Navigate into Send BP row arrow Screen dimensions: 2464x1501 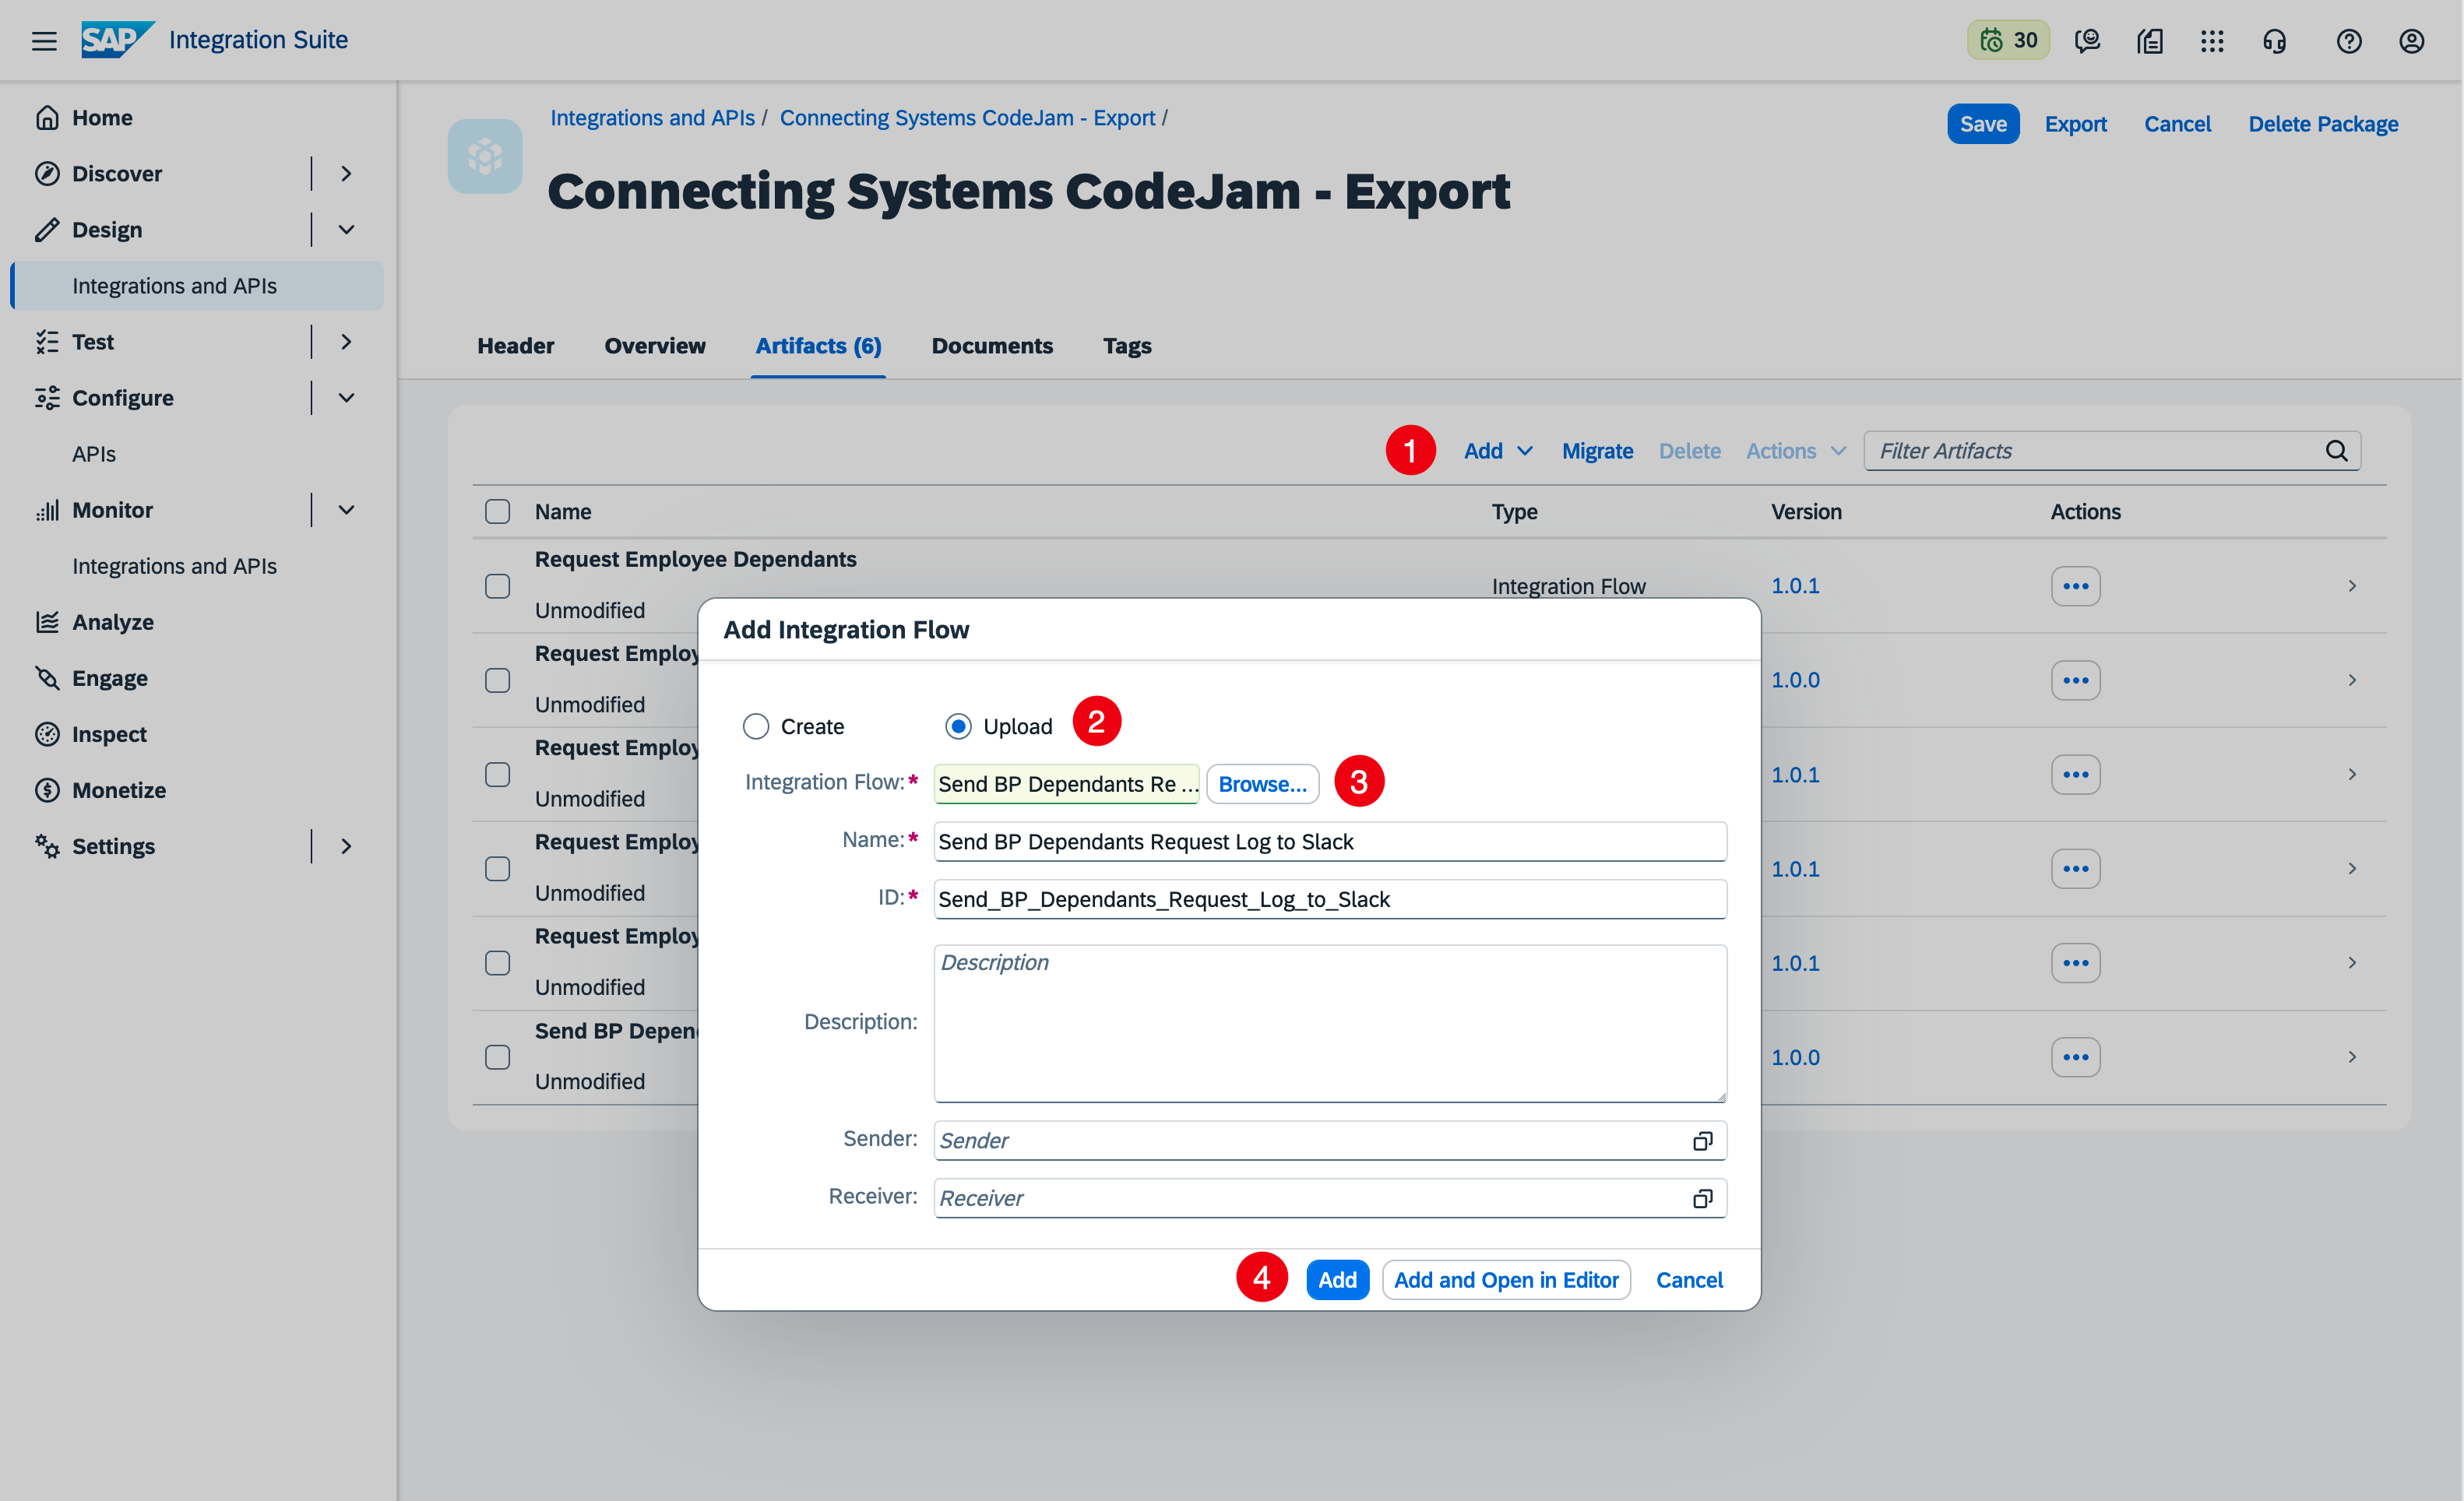coord(2352,1057)
